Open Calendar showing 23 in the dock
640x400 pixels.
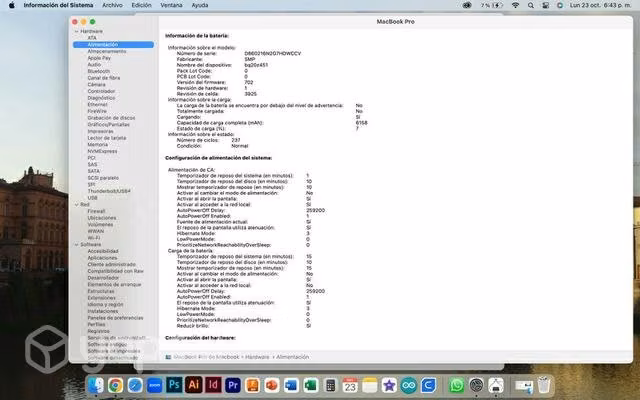[x=350, y=385]
